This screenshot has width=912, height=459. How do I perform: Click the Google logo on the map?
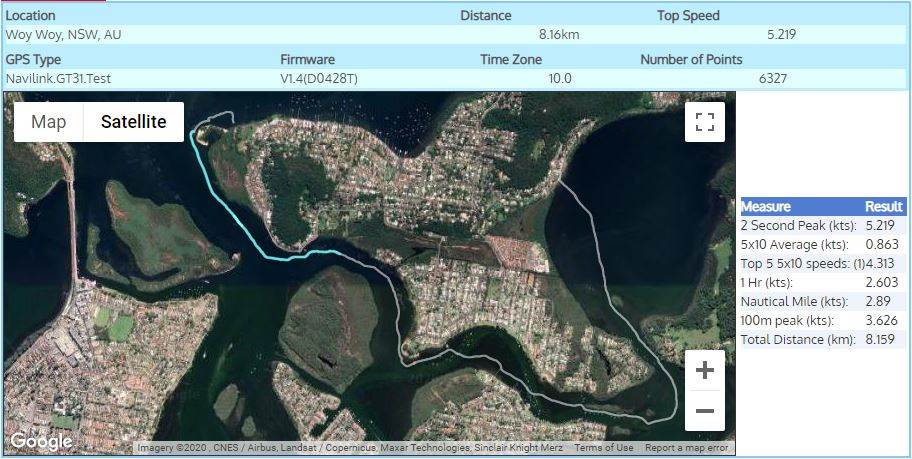(41, 441)
